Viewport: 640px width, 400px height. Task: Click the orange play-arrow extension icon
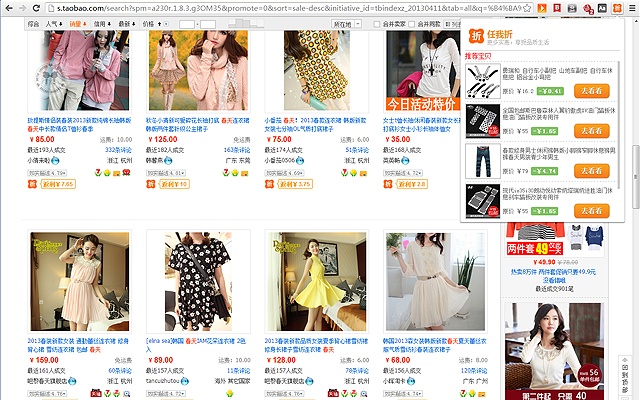pyautogui.click(x=542, y=8)
